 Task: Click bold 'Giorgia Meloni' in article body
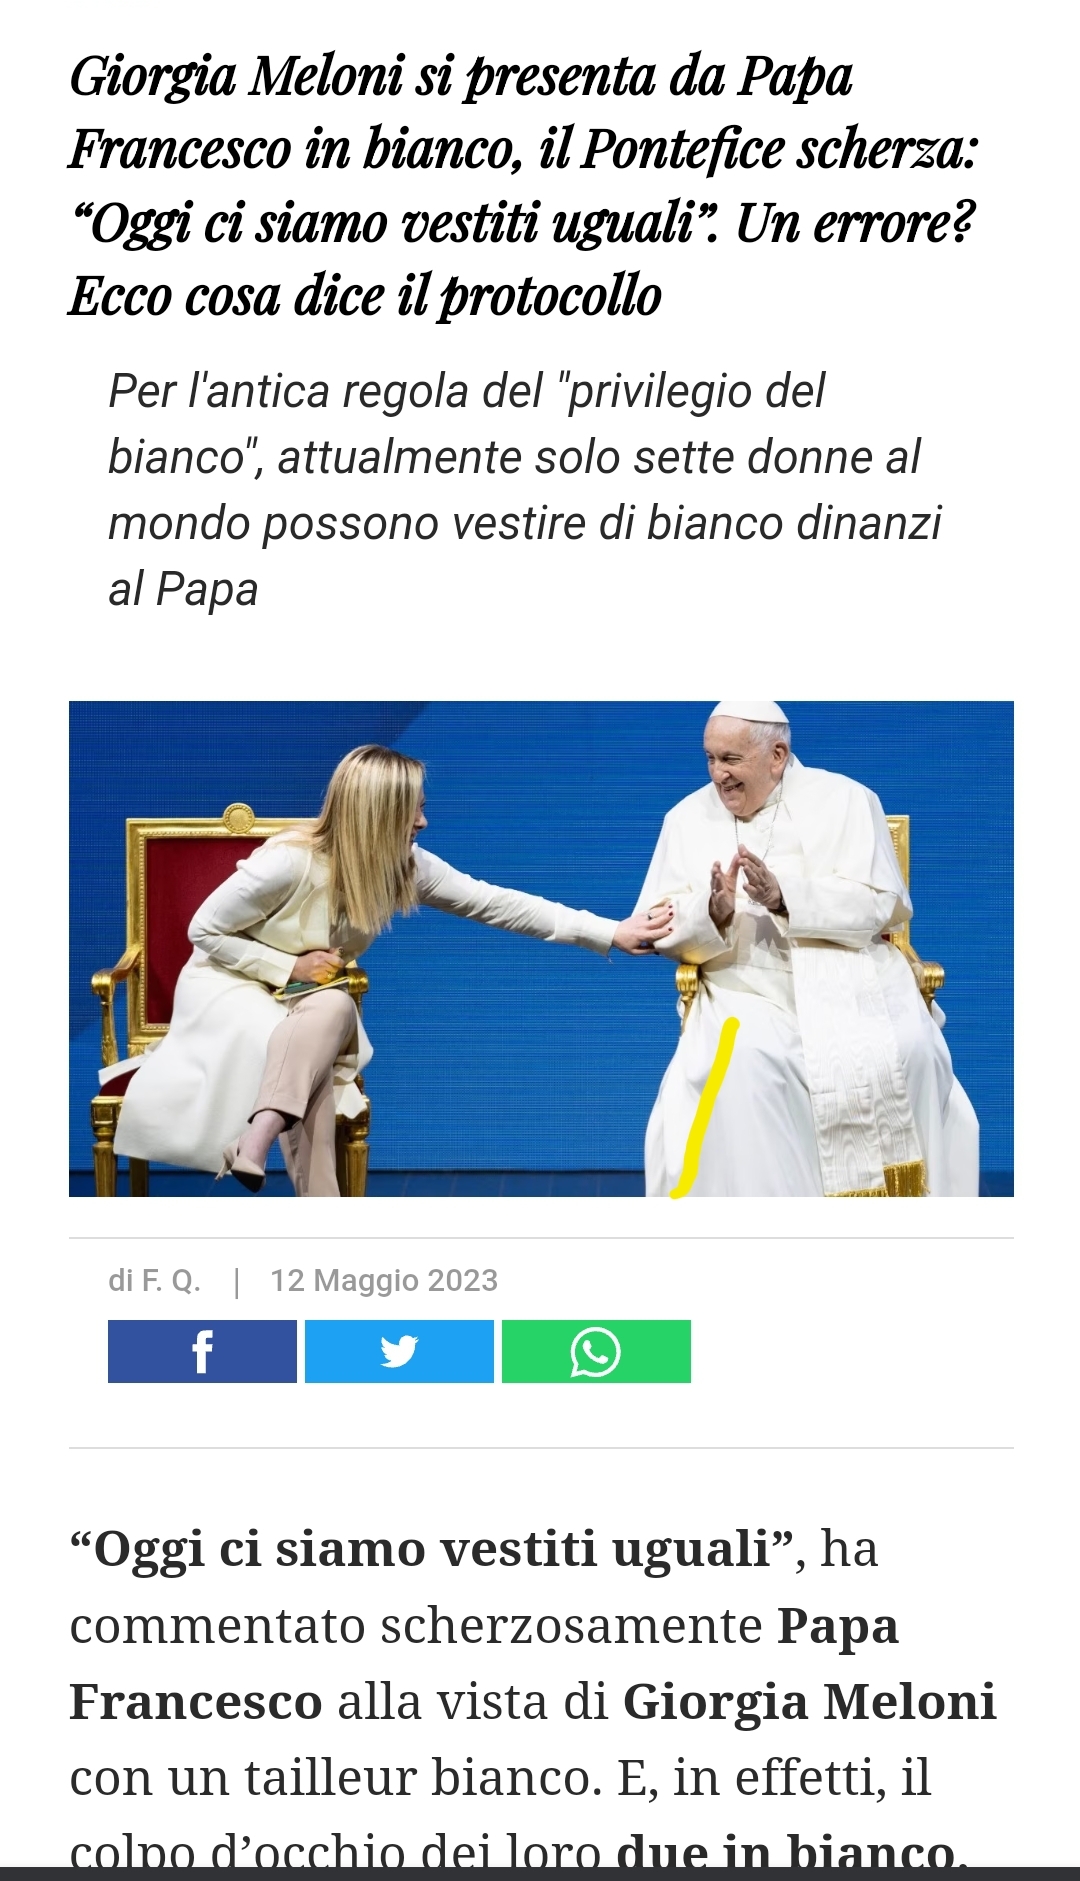coord(810,1701)
